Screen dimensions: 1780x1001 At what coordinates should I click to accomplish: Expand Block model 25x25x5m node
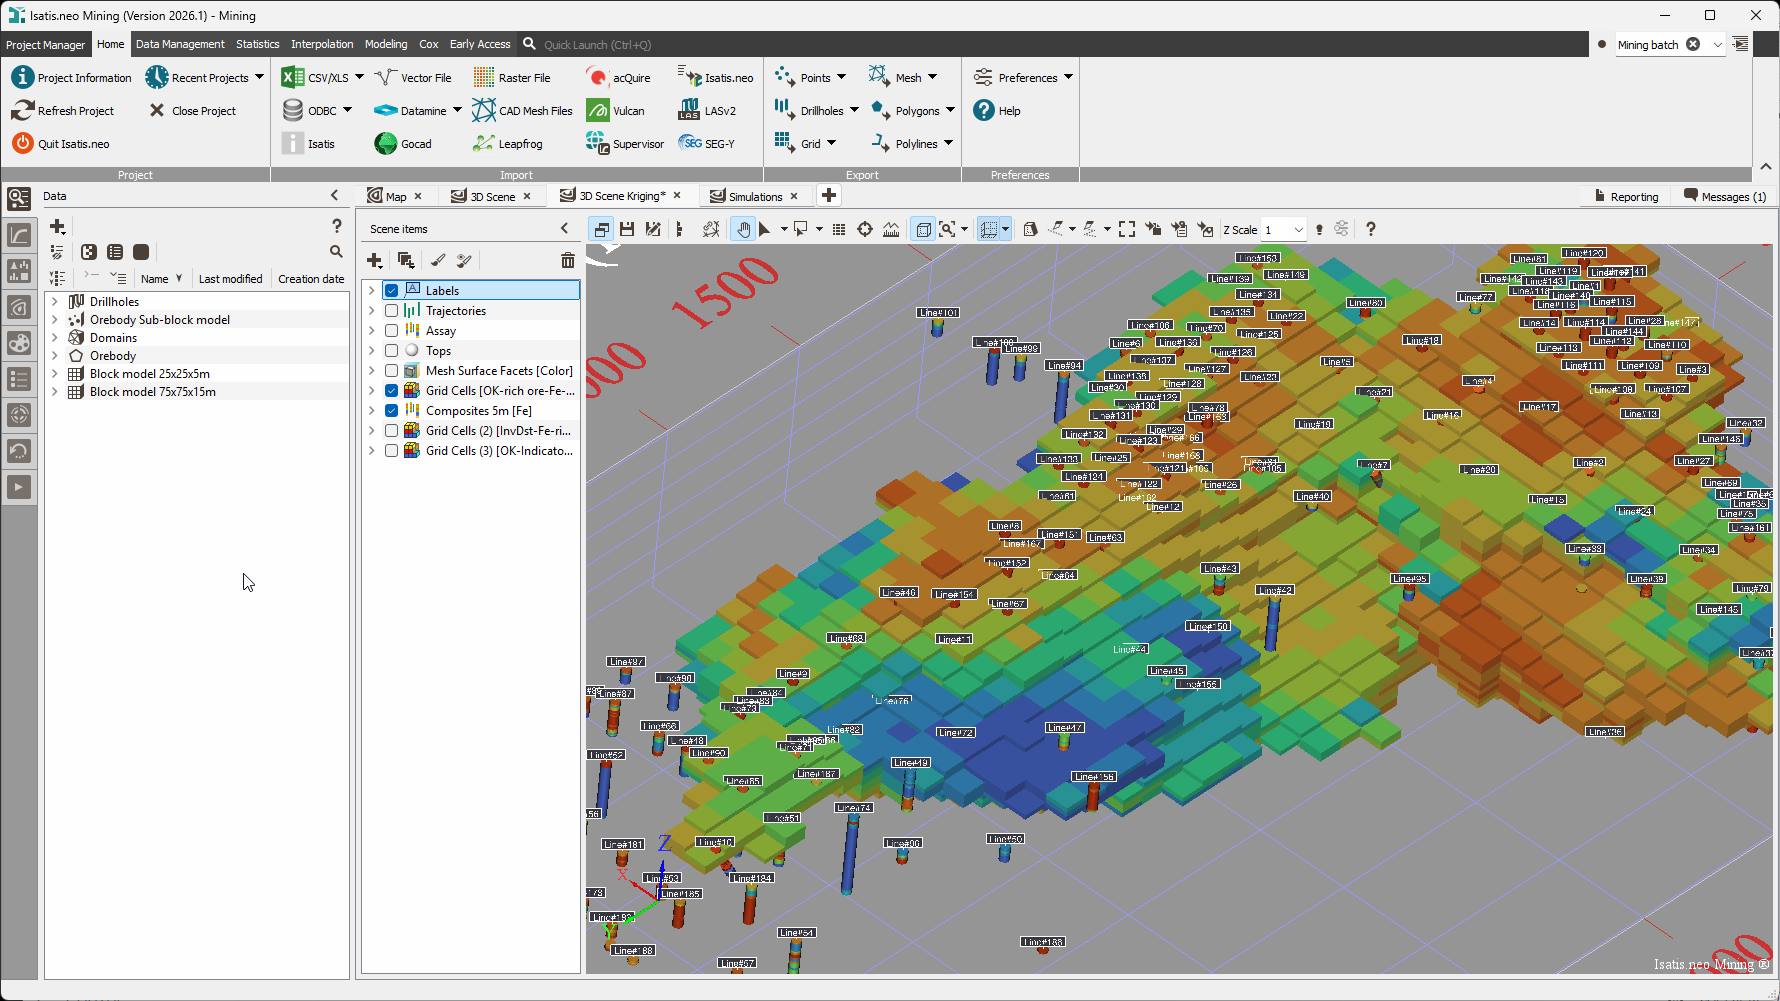coord(55,373)
